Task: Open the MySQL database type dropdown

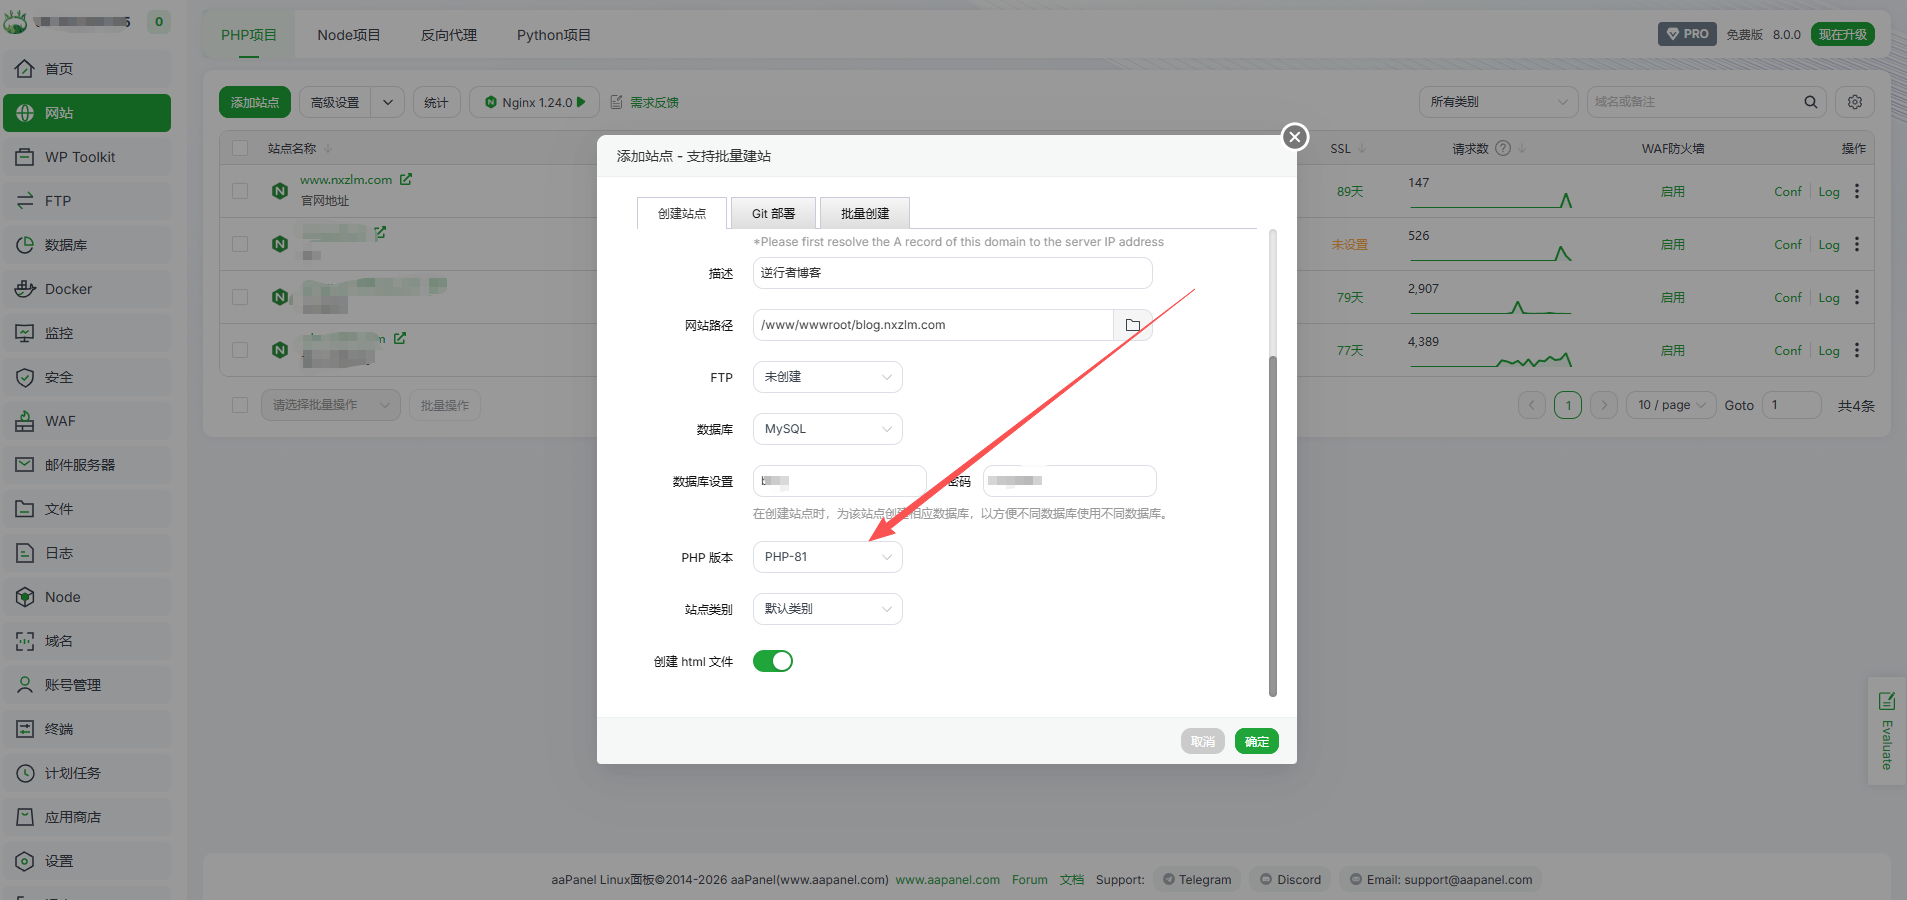Action: tap(827, 429)
